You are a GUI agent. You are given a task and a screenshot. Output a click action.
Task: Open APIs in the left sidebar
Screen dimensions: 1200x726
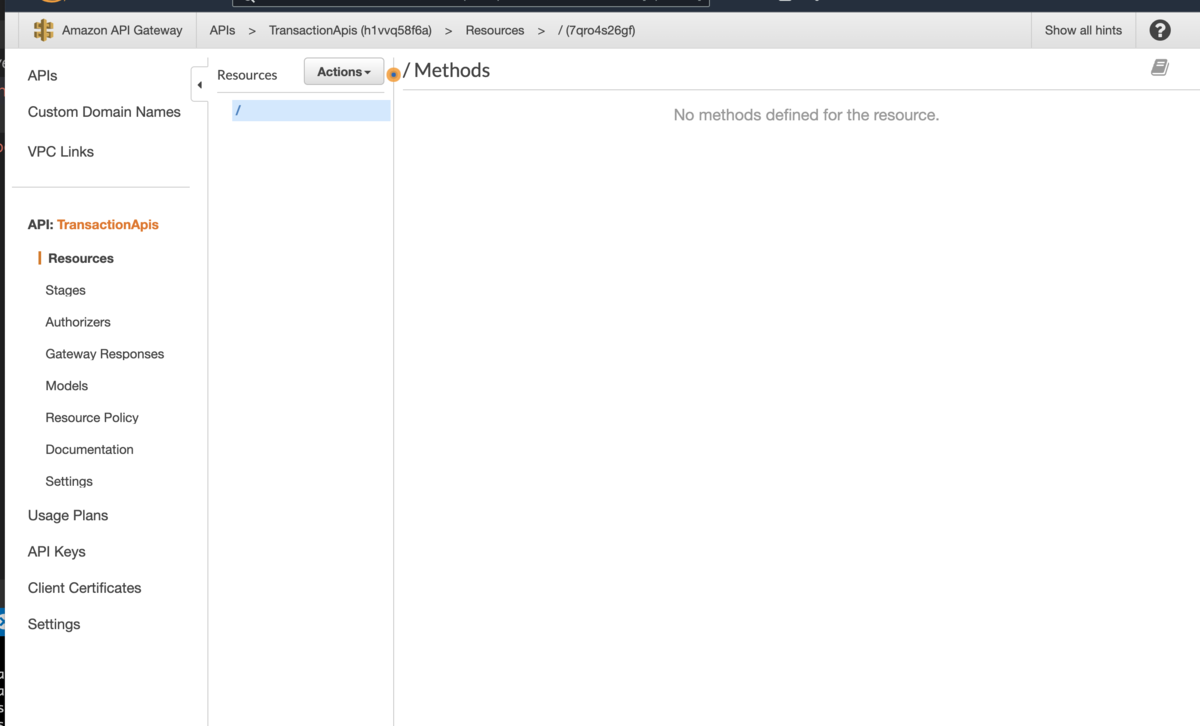point(43,76)
